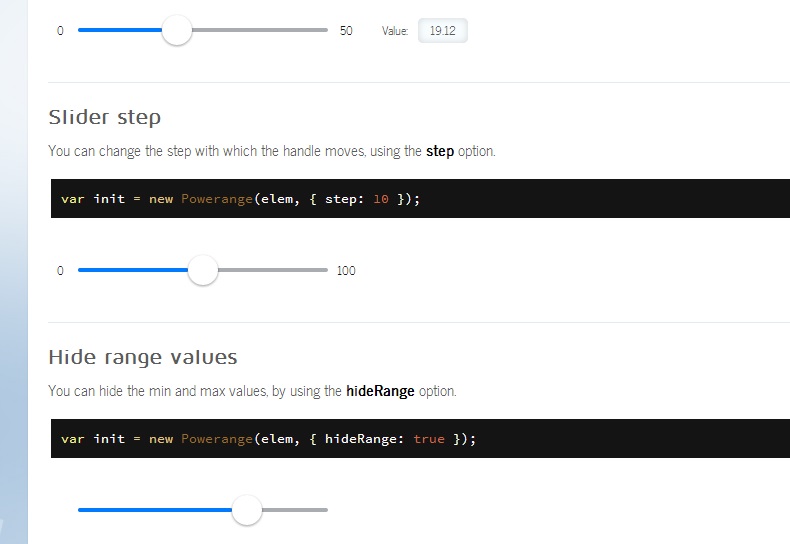Viewport: 790px width, 544px height.
Task: Click the "Hide range values" section heading
Action: pyautogui.click(x=143, y=357)
